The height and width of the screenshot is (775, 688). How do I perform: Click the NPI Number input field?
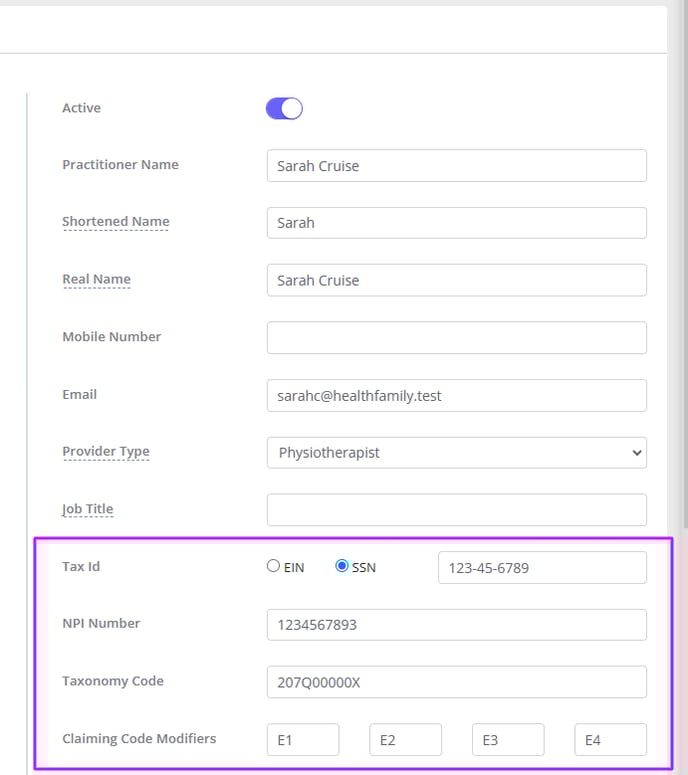457,625
